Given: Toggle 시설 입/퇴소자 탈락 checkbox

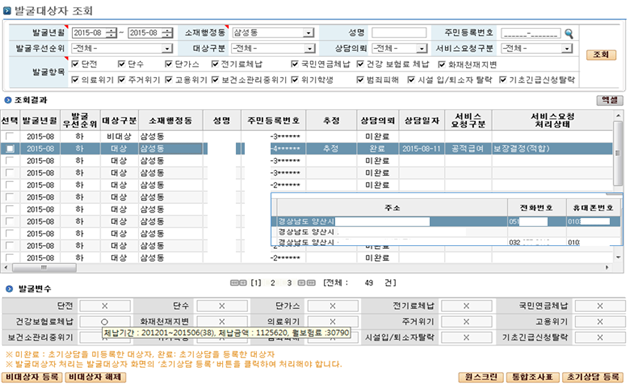Looking at the screenshot, I should click(x=411, y=80).
